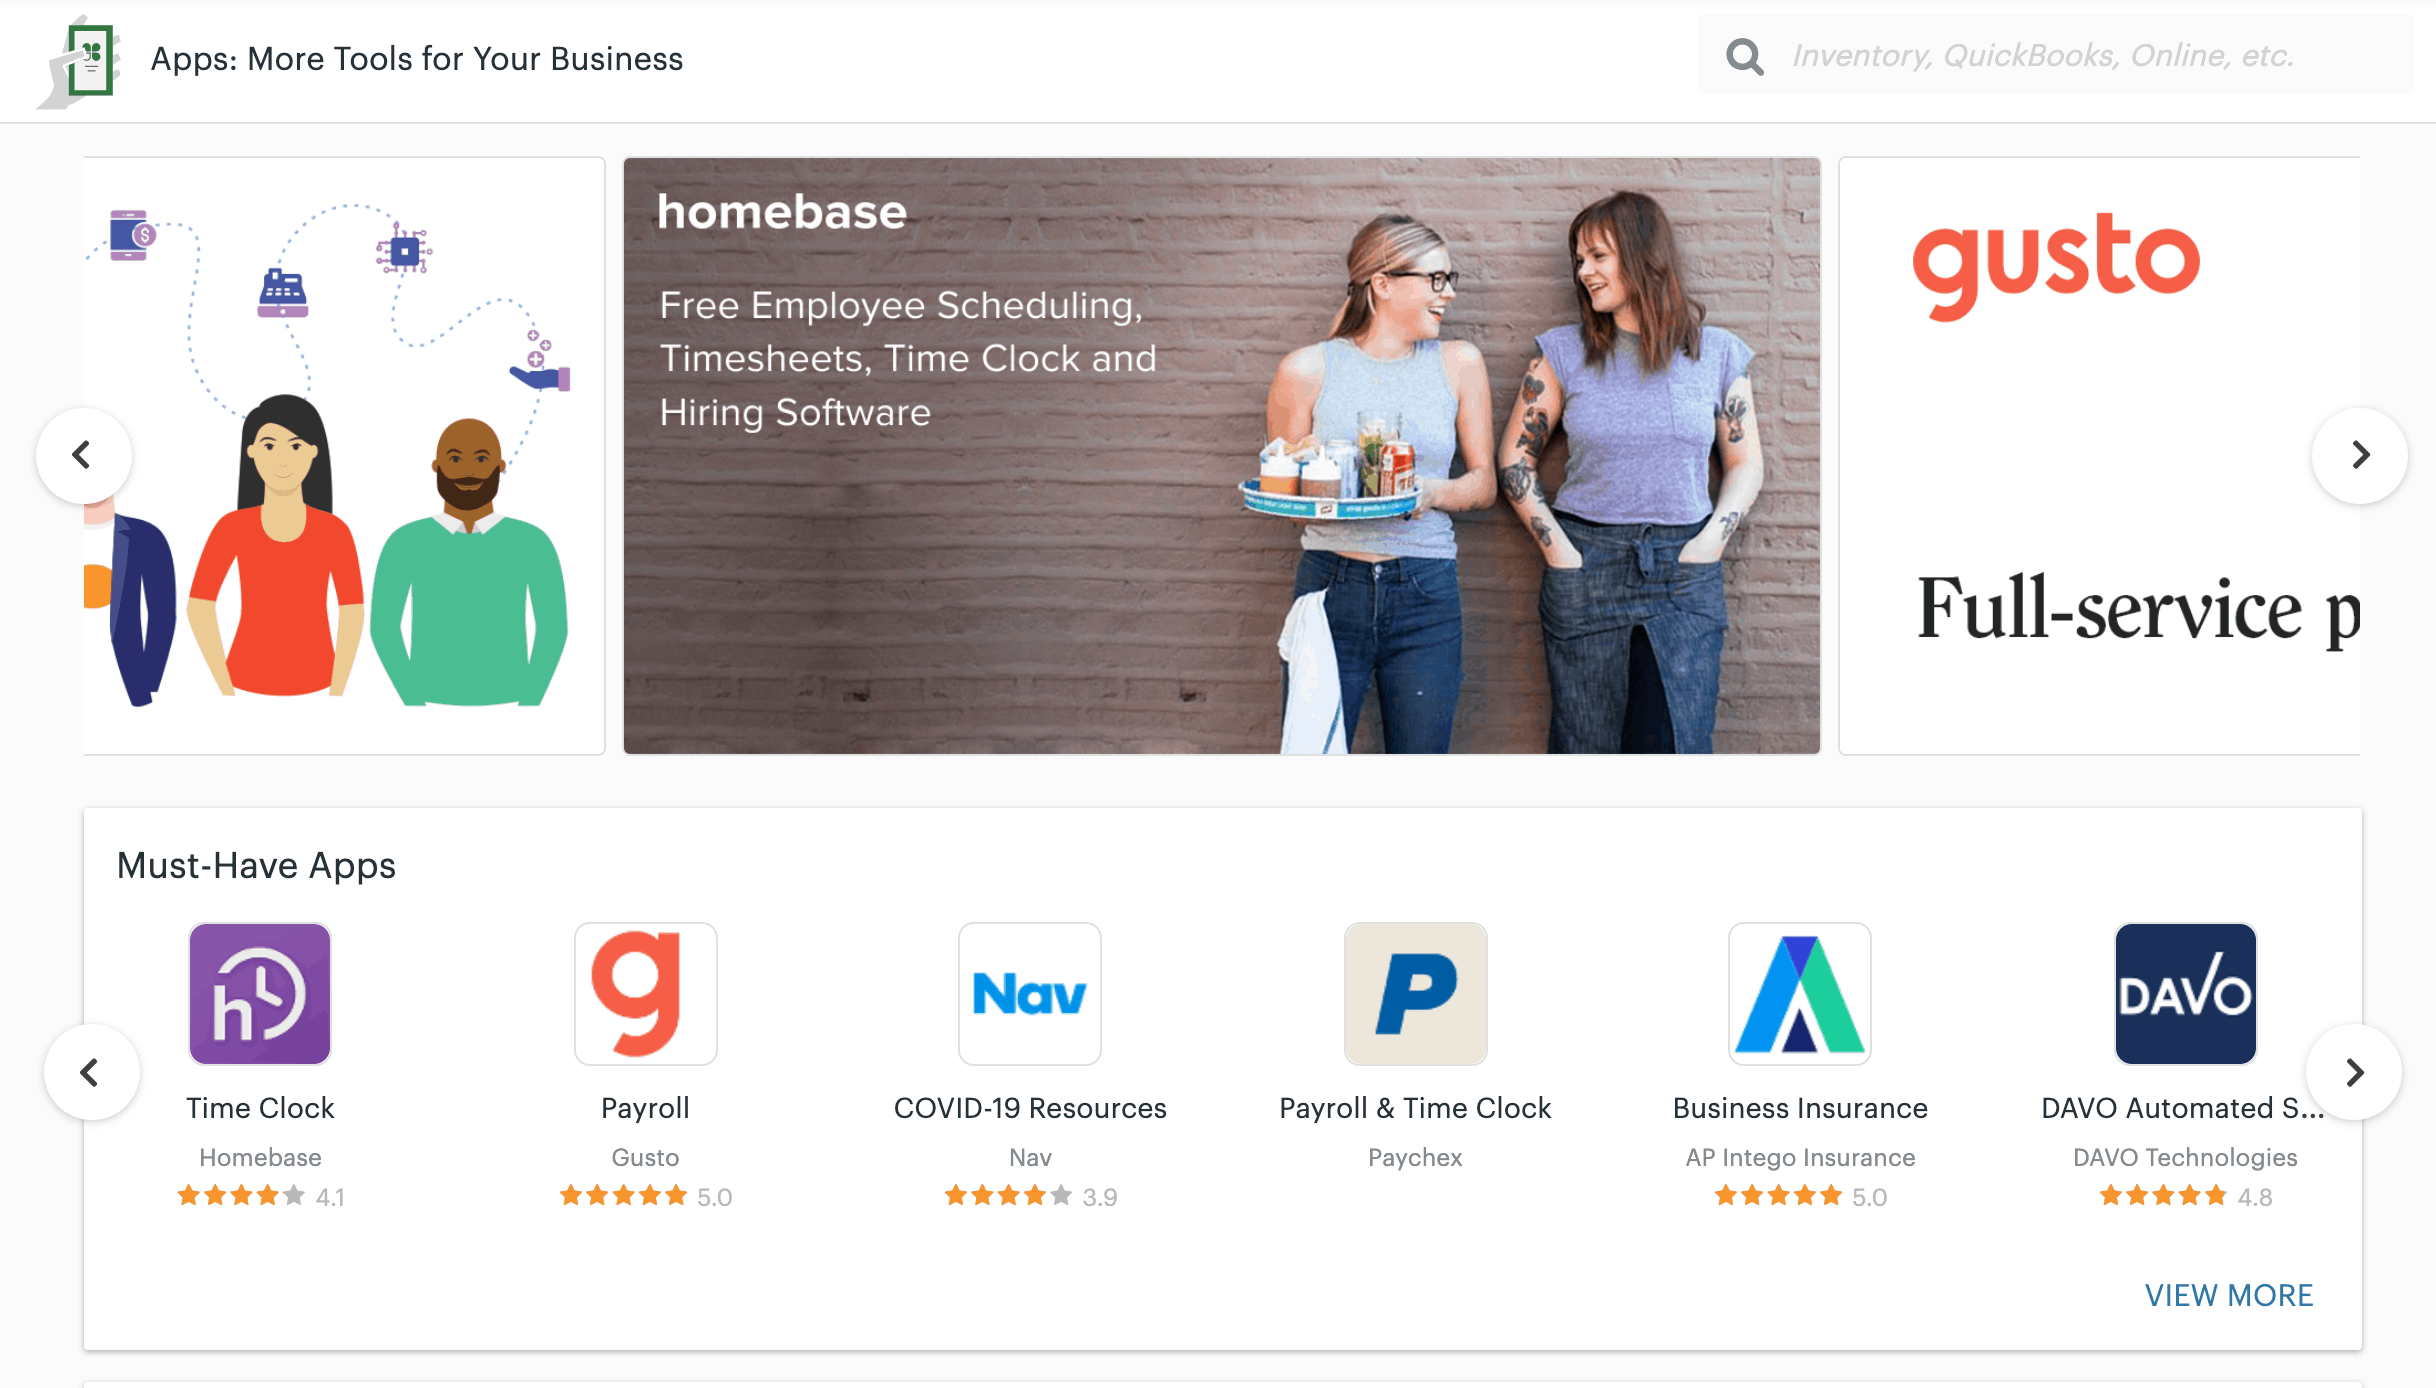Show previous Must-Have Apps with the left chevron
This screenshot has height=1388, width=2436.
tap(91, 1072)
